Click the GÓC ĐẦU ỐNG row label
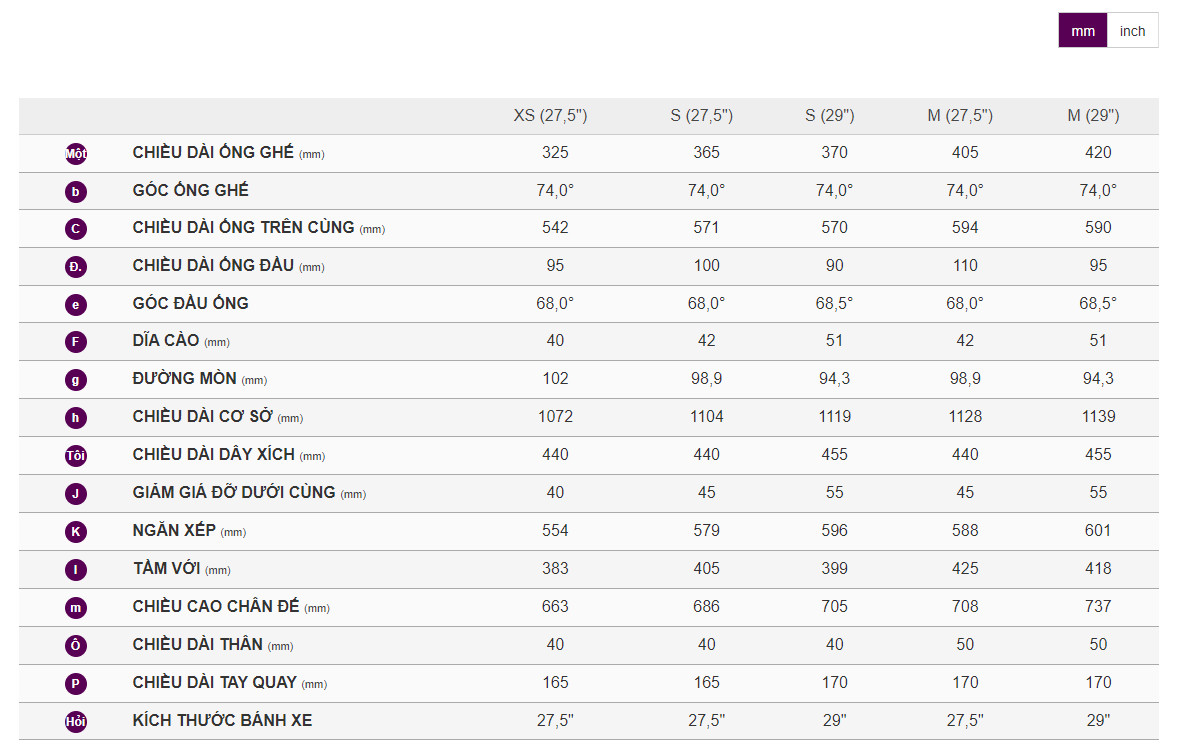This screenshot has width=1178, height=750. tap(190, 303)
